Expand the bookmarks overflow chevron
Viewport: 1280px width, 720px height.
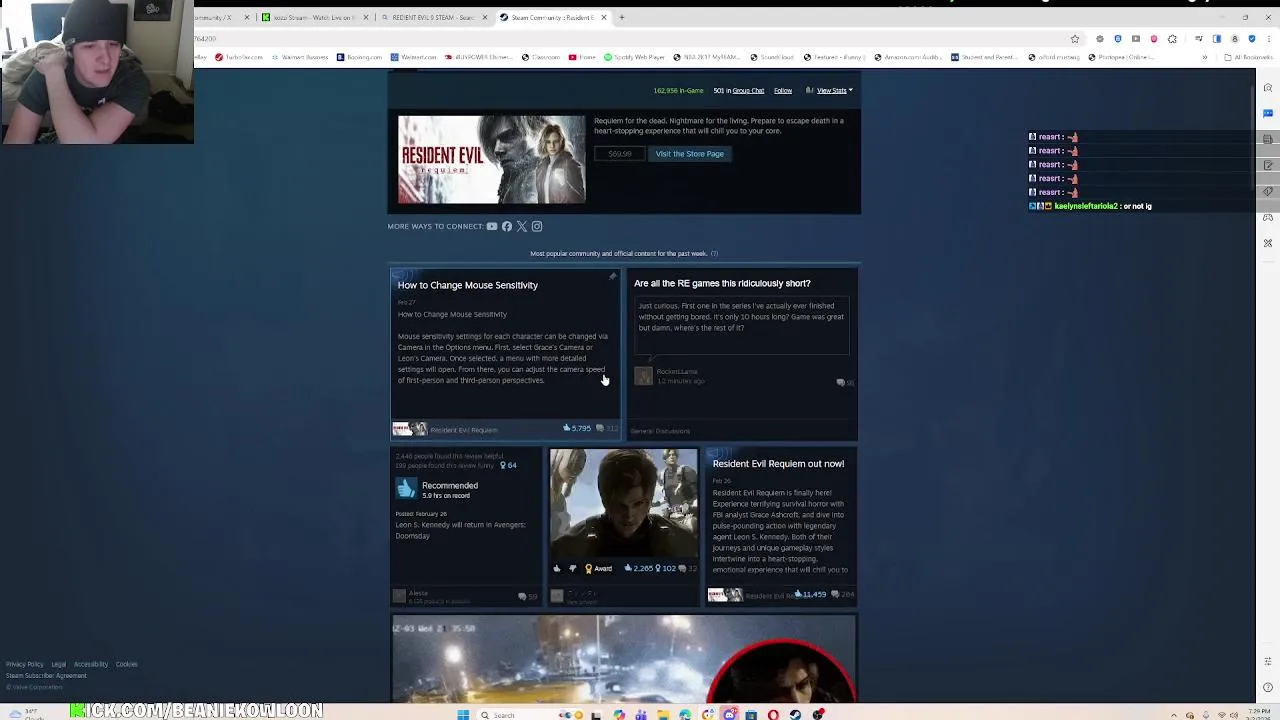(x=1204, y=57)
